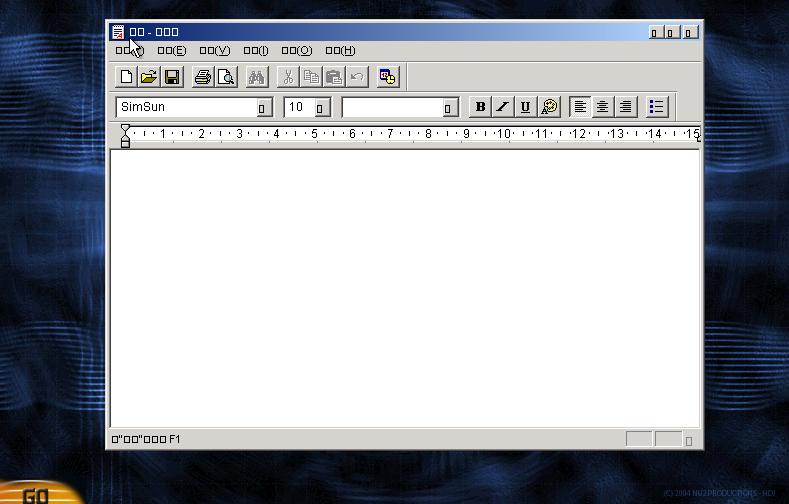This screenshot has width=789, height=504.
Task: Align text to the right
Action: click(625, 107)
